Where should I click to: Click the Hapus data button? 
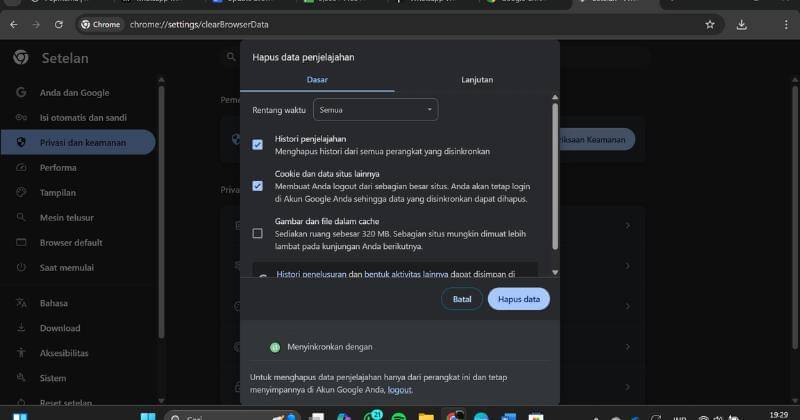518,299
